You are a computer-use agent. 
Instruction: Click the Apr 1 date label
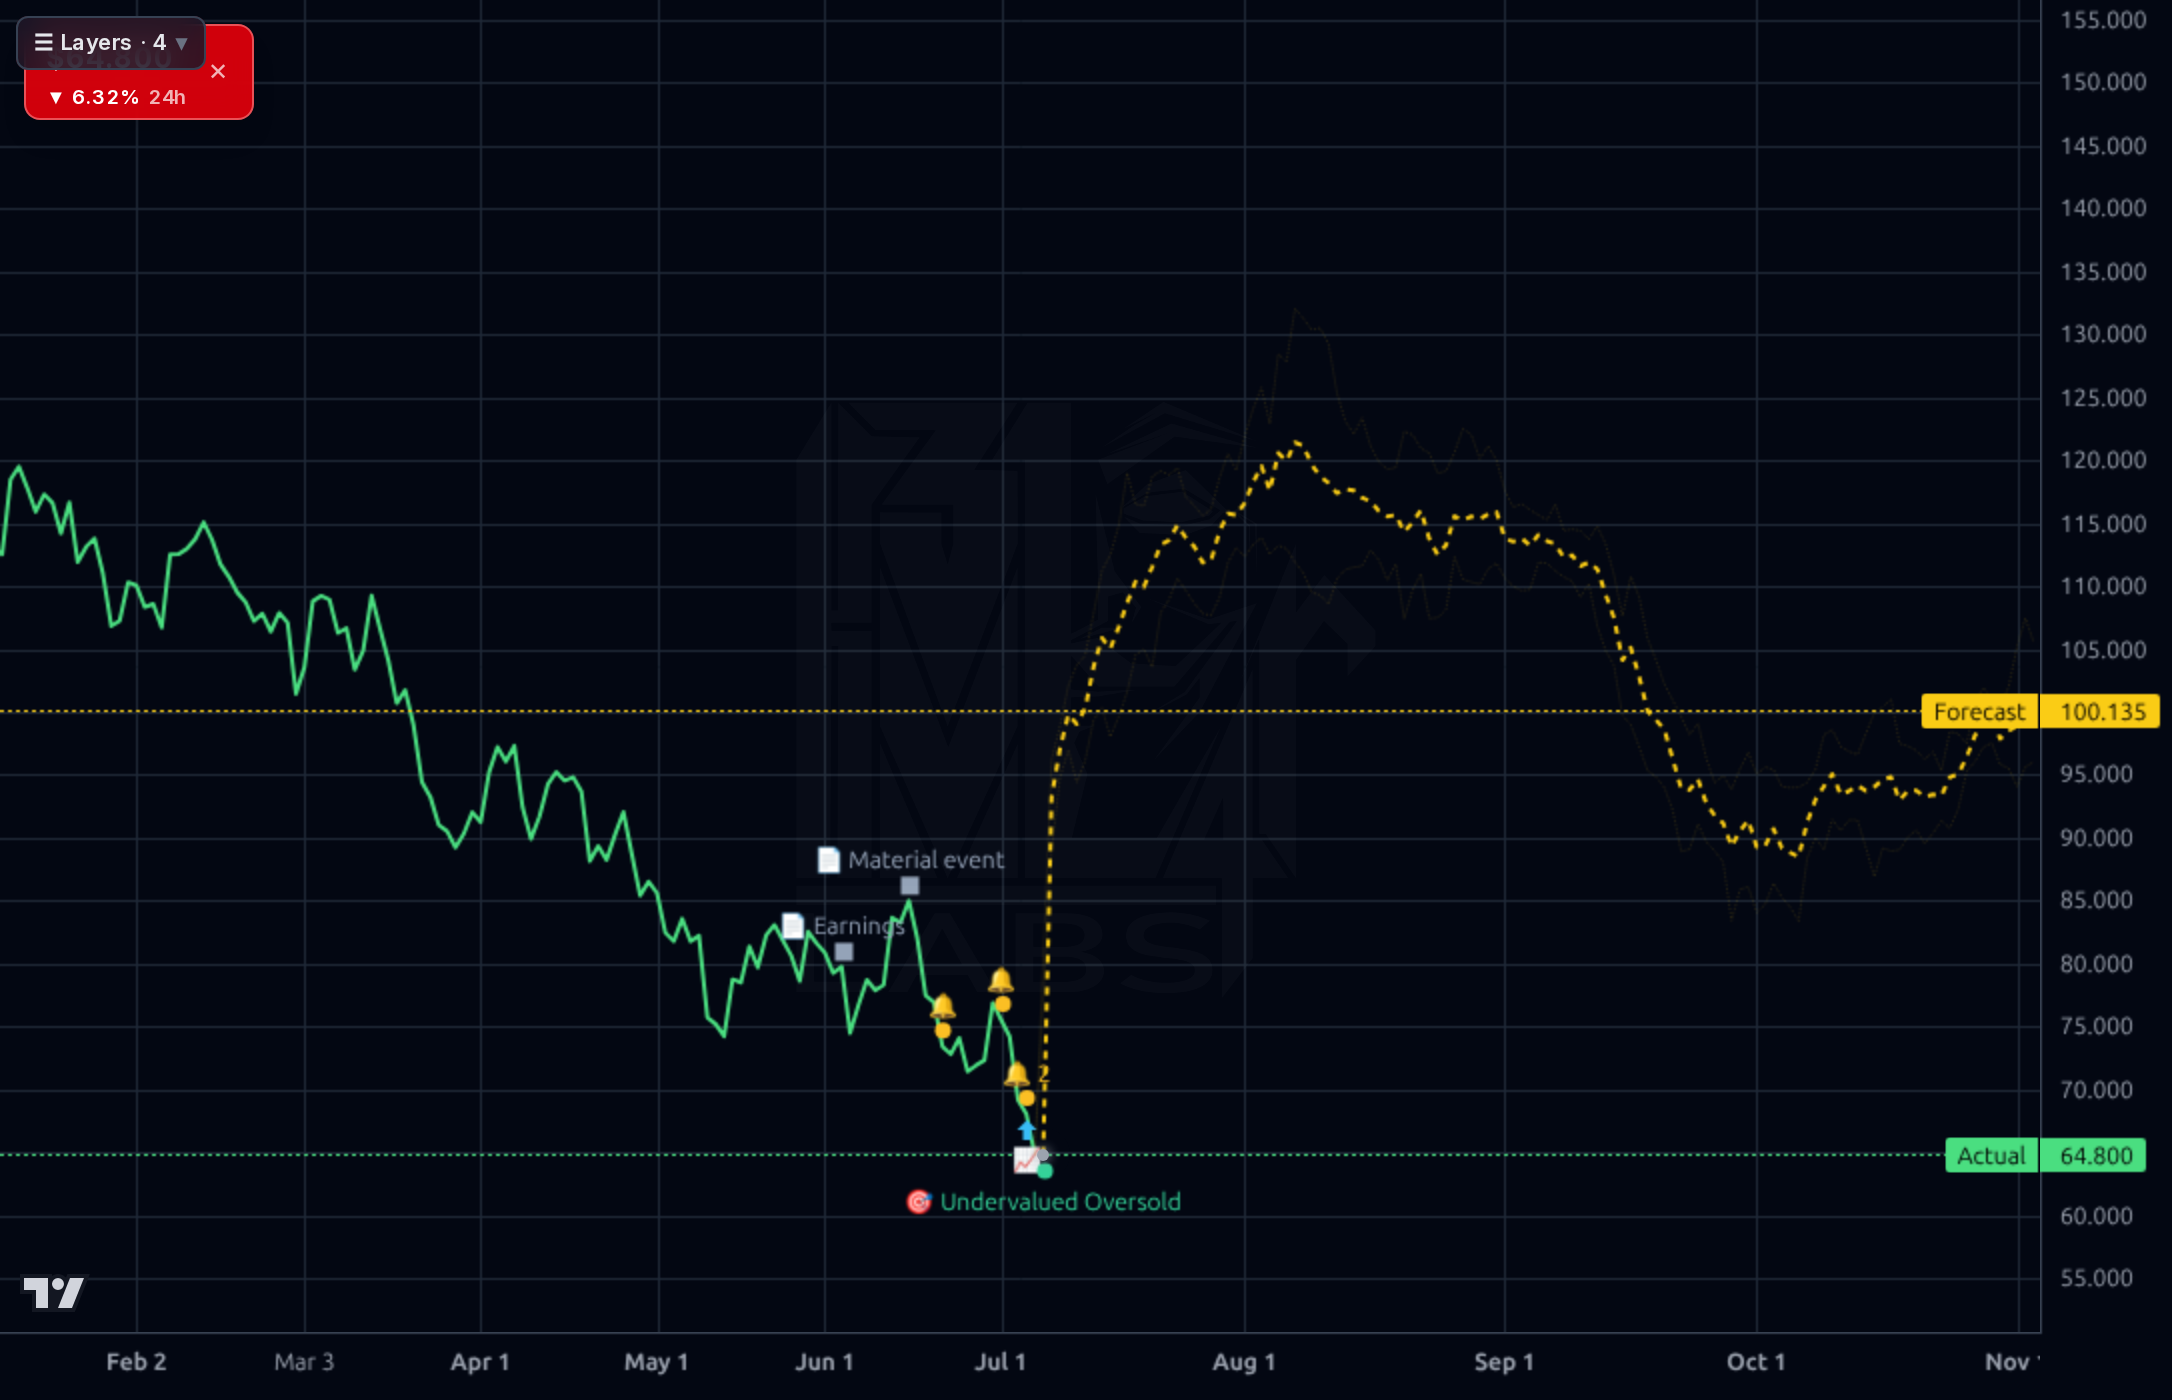point(480,1362)
